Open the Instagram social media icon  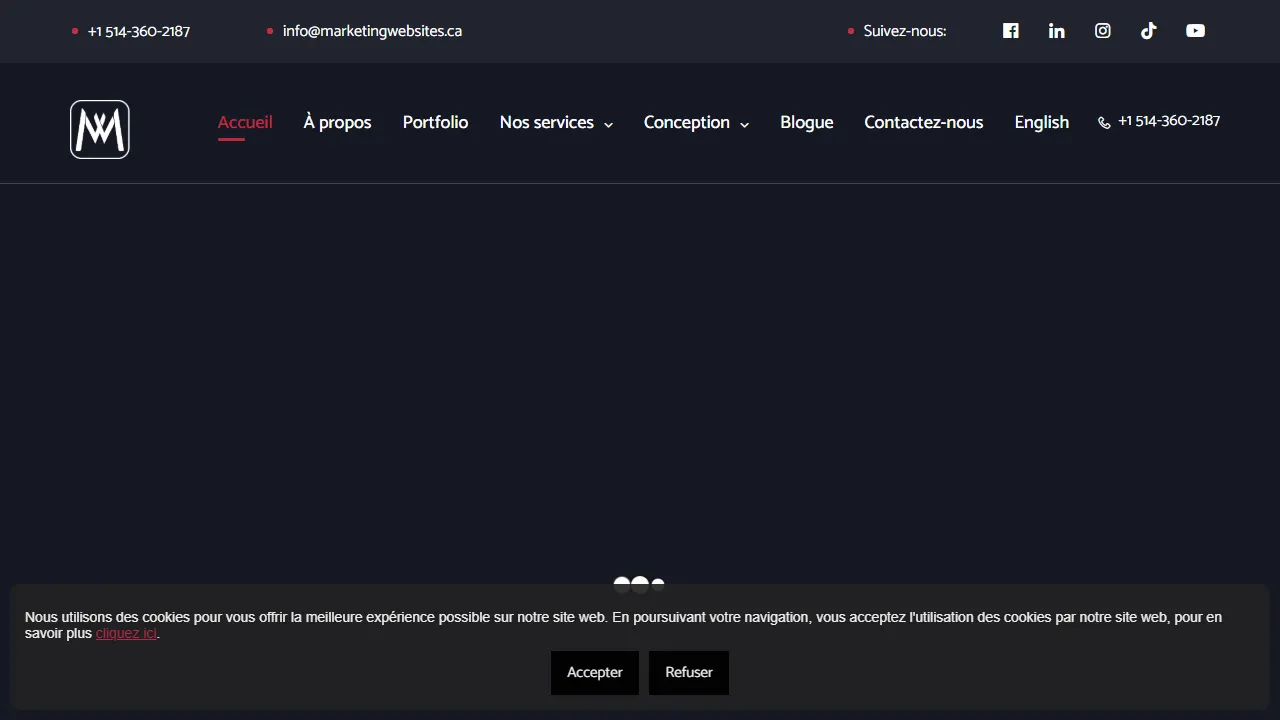click(1102, 31)
